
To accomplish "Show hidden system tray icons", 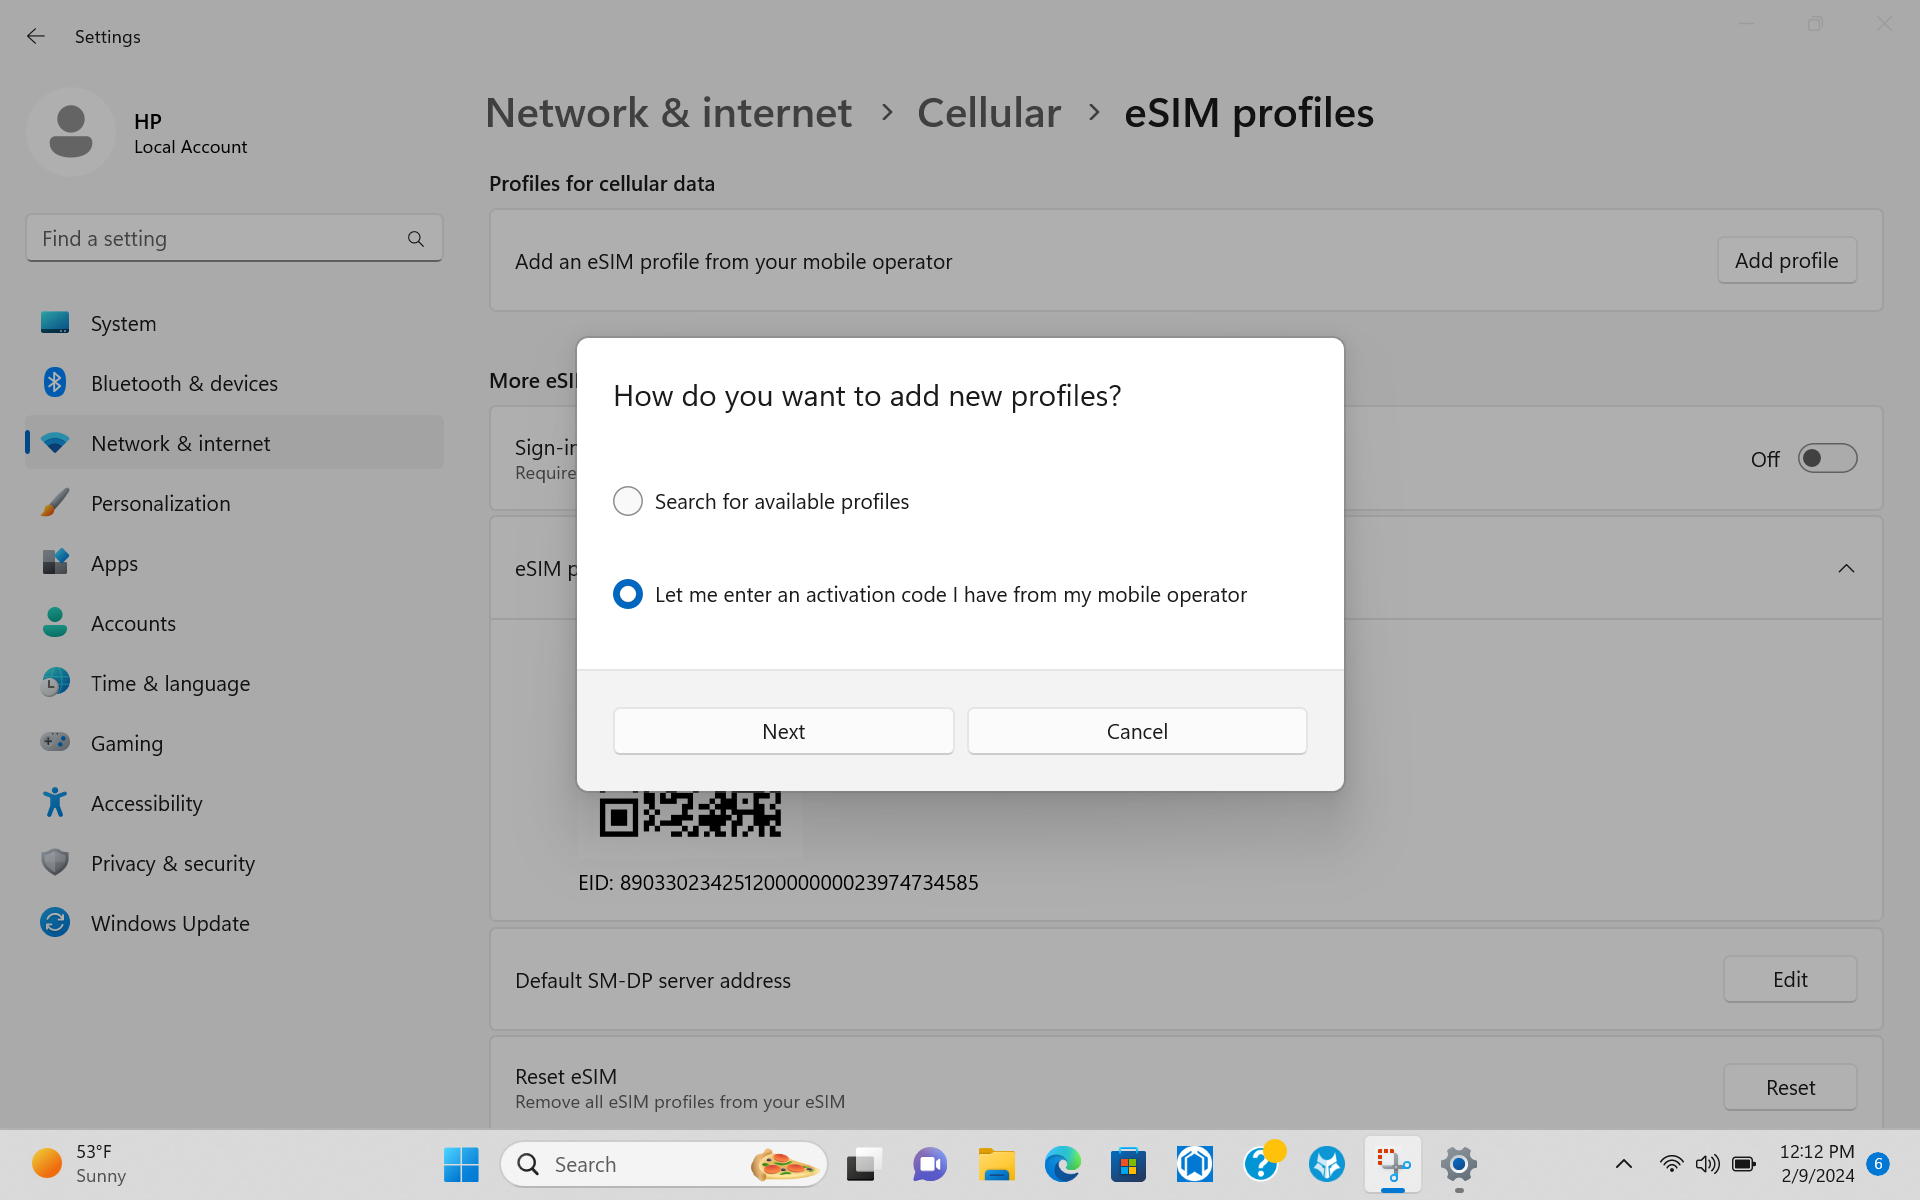I will coord(1624,1164).
